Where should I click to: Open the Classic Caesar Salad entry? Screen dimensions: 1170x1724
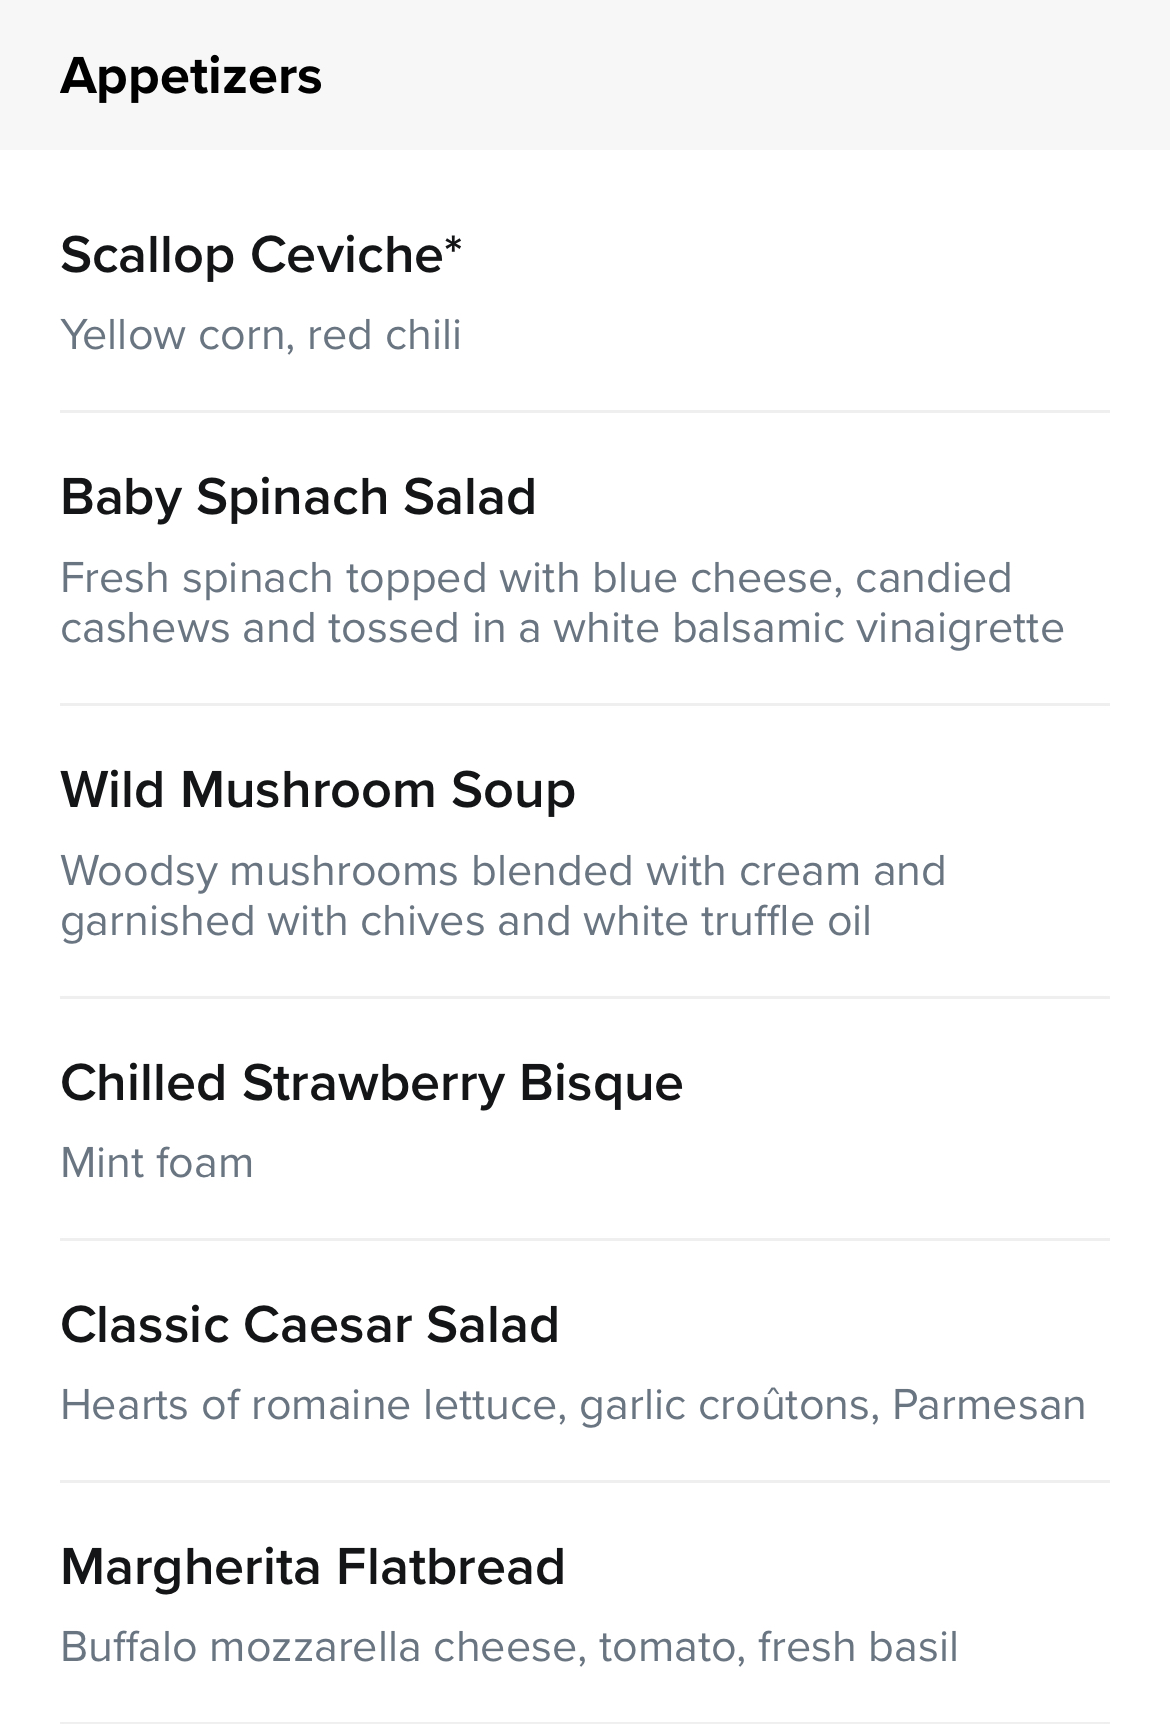click(585, 1361)
